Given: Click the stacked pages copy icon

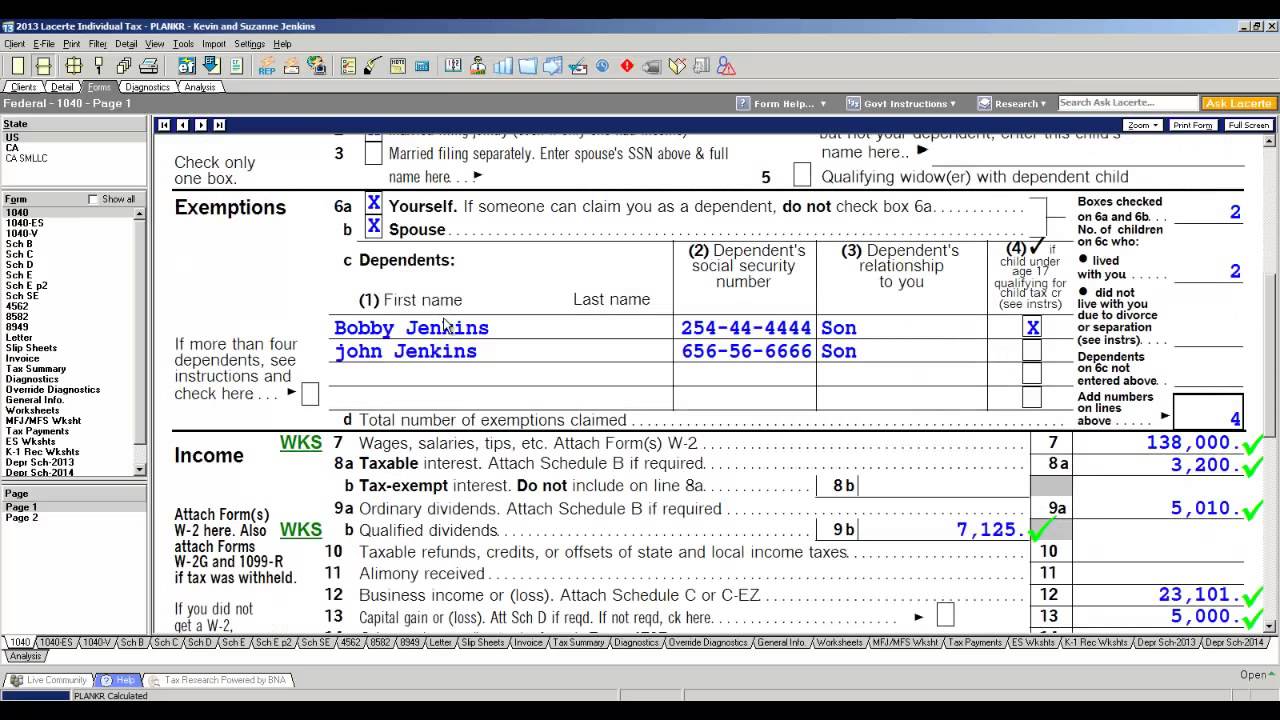Looking at the screenshot, I should tap(124, 66).
